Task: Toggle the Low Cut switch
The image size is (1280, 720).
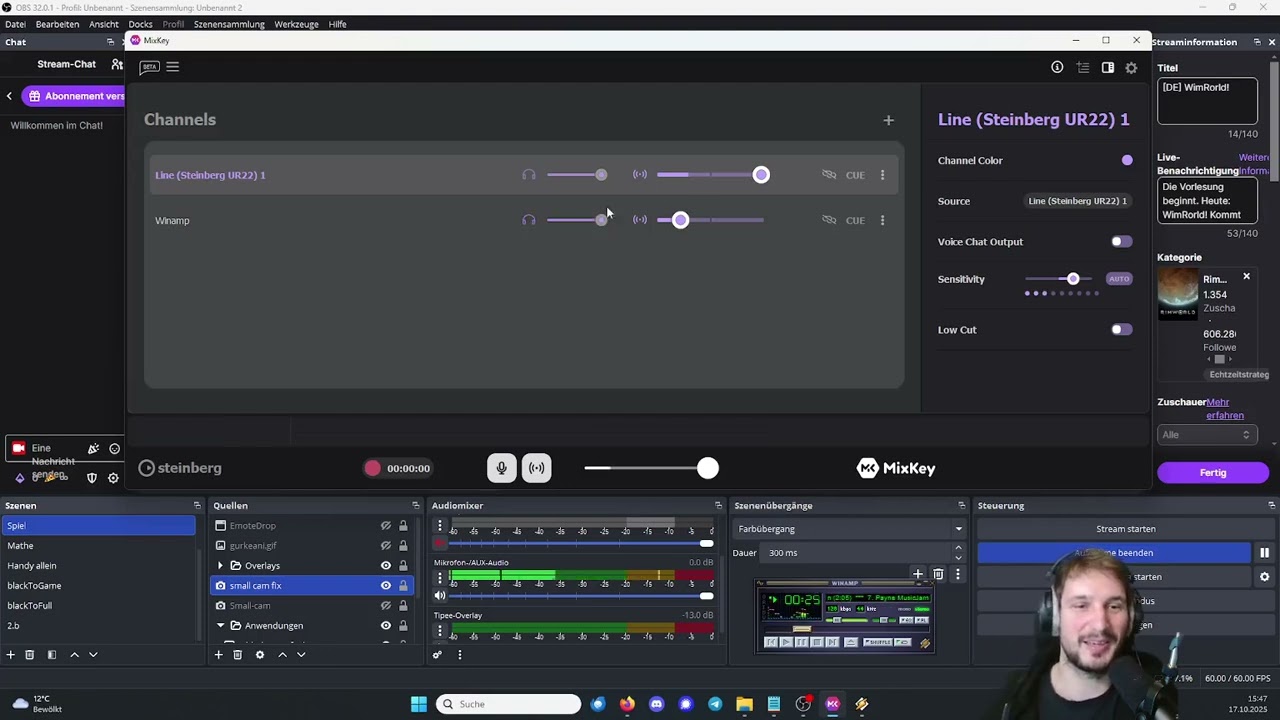Action: point(1121,330)
